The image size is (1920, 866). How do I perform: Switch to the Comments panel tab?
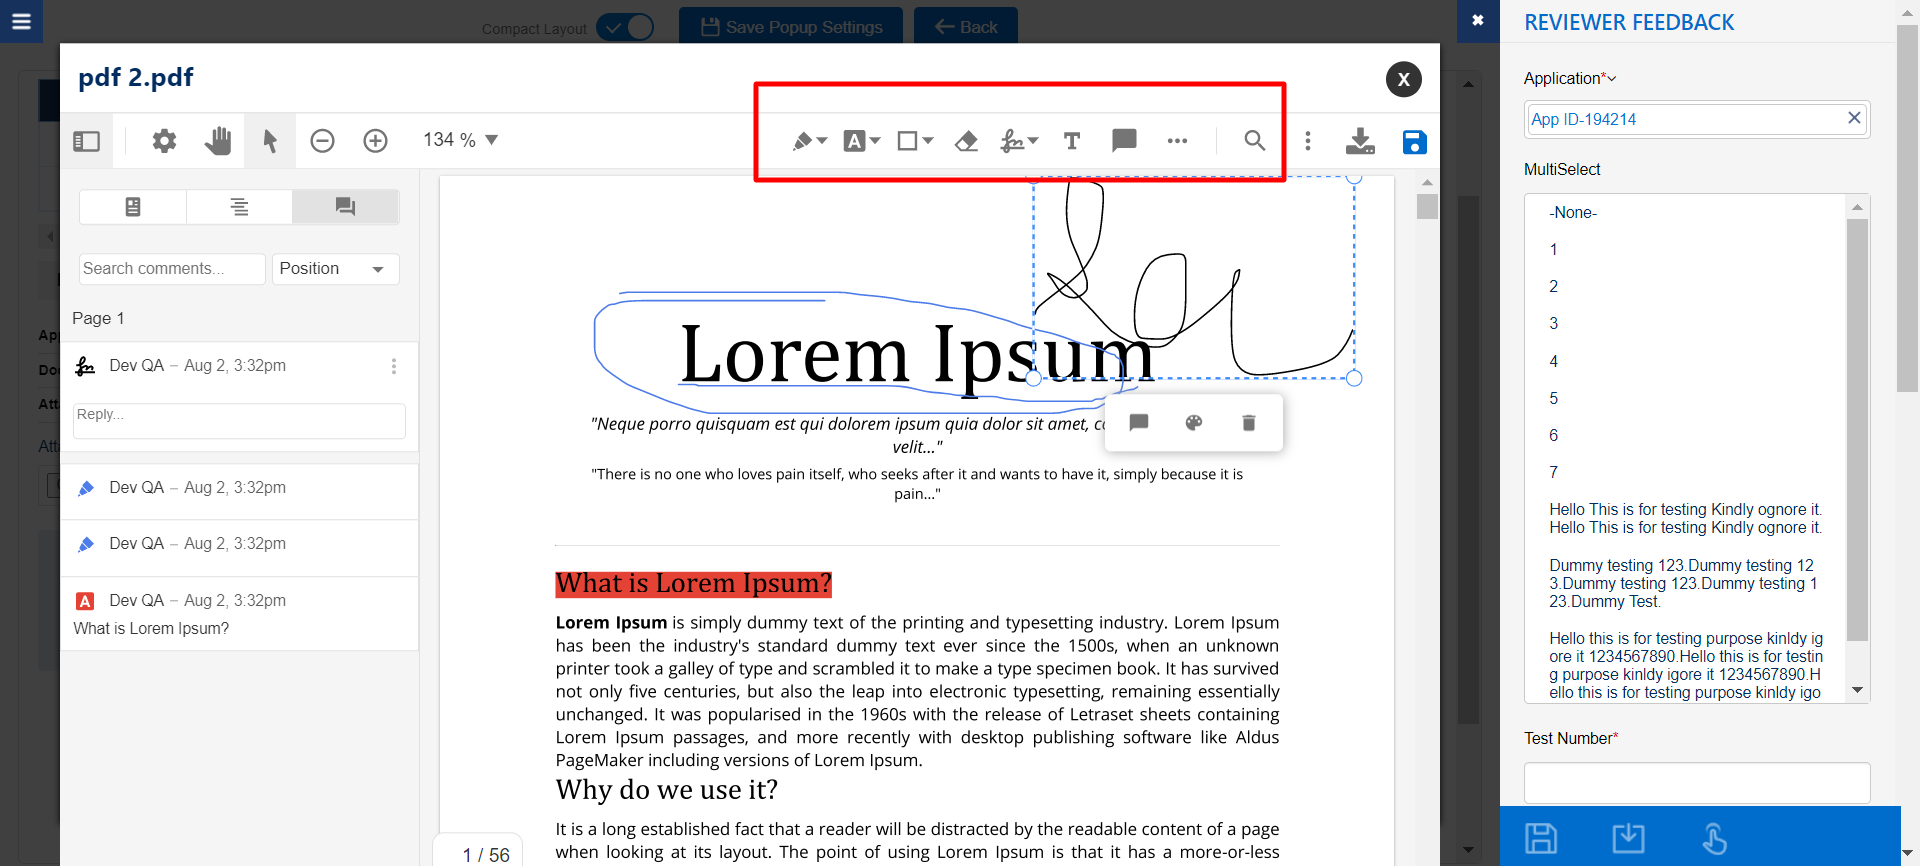345,207
